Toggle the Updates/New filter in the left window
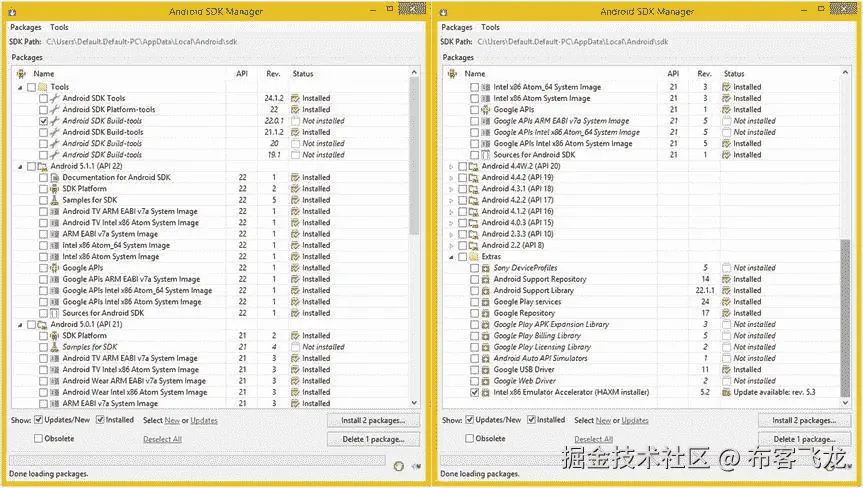The image size is (863, 488). point(39,419)
